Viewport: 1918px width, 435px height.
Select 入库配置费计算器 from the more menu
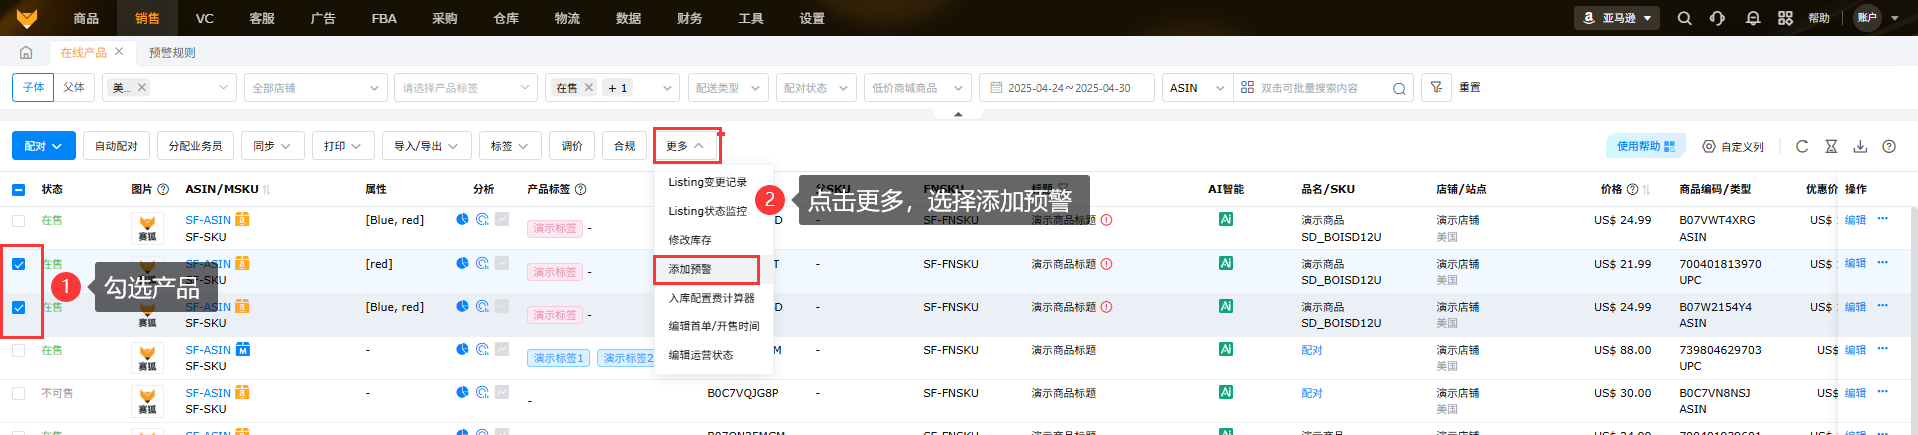[x=712, y=298]
